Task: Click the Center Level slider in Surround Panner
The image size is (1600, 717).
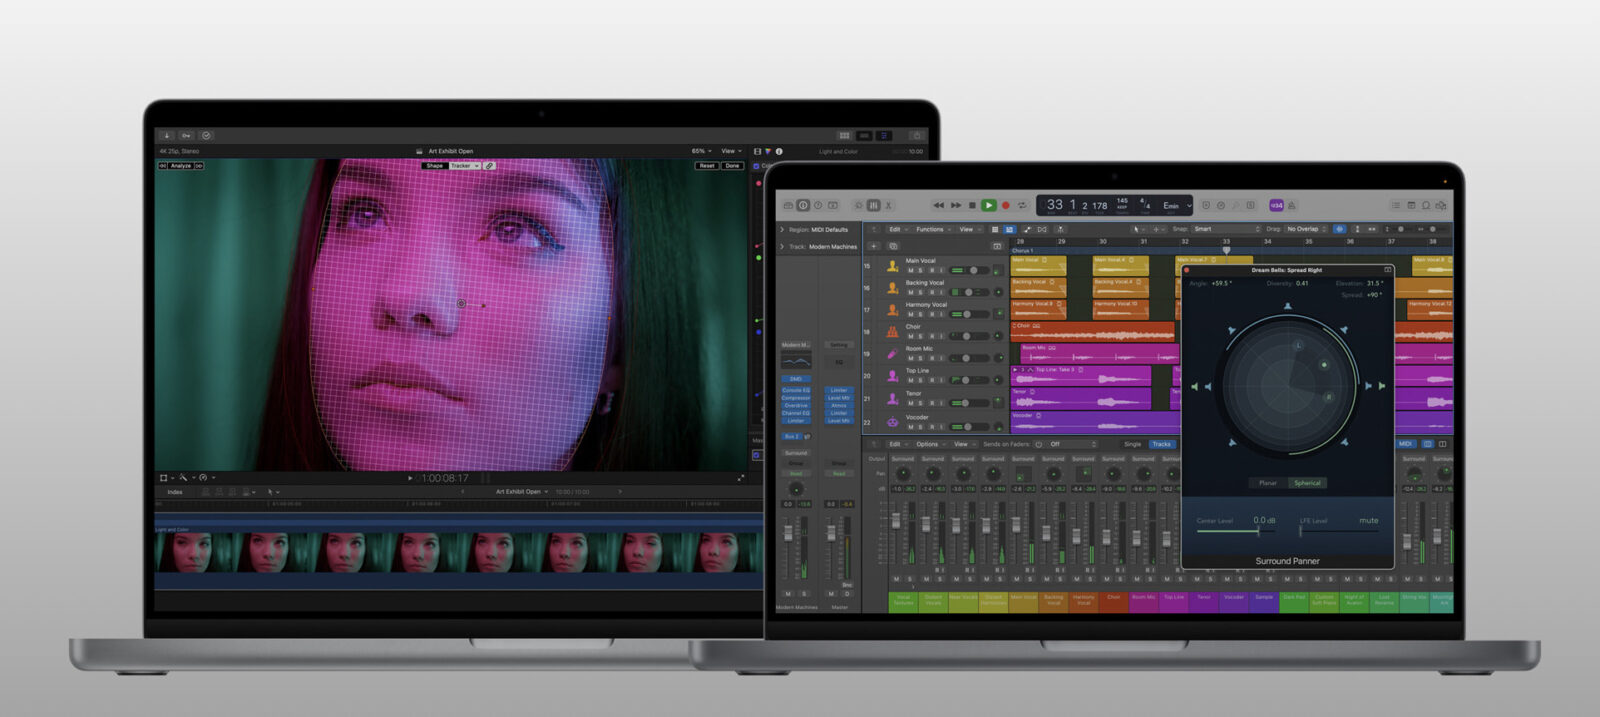Action: (x=1228, y=531)
